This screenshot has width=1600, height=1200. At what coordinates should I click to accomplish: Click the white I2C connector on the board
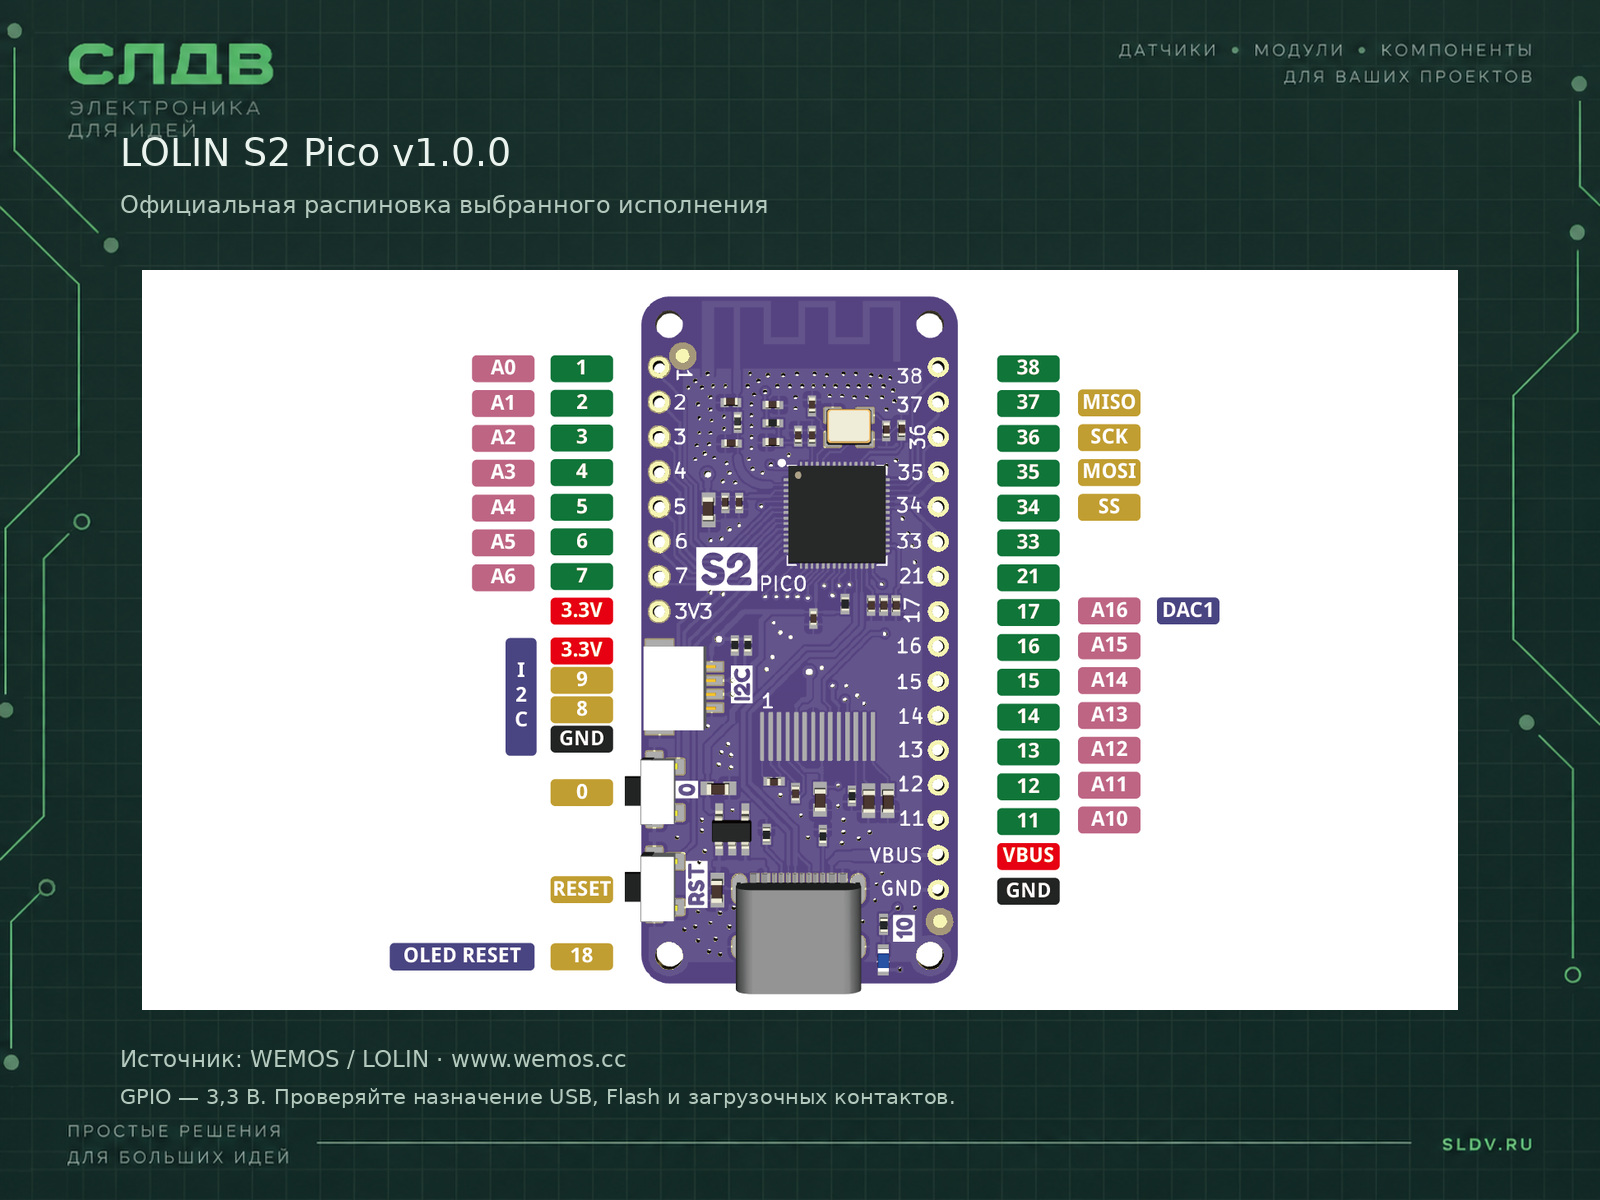(x=673, y=688)
